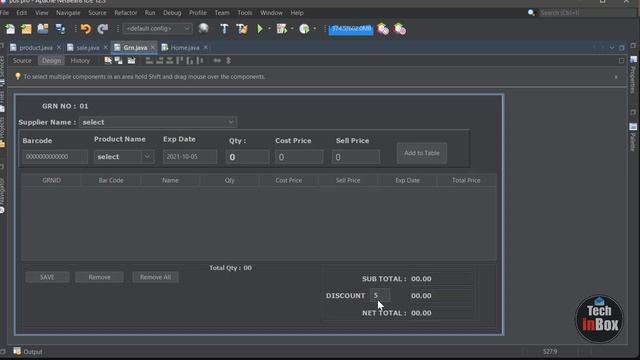Open the Navigate menu
640x360 pixels.
click(x=68, y=13)
